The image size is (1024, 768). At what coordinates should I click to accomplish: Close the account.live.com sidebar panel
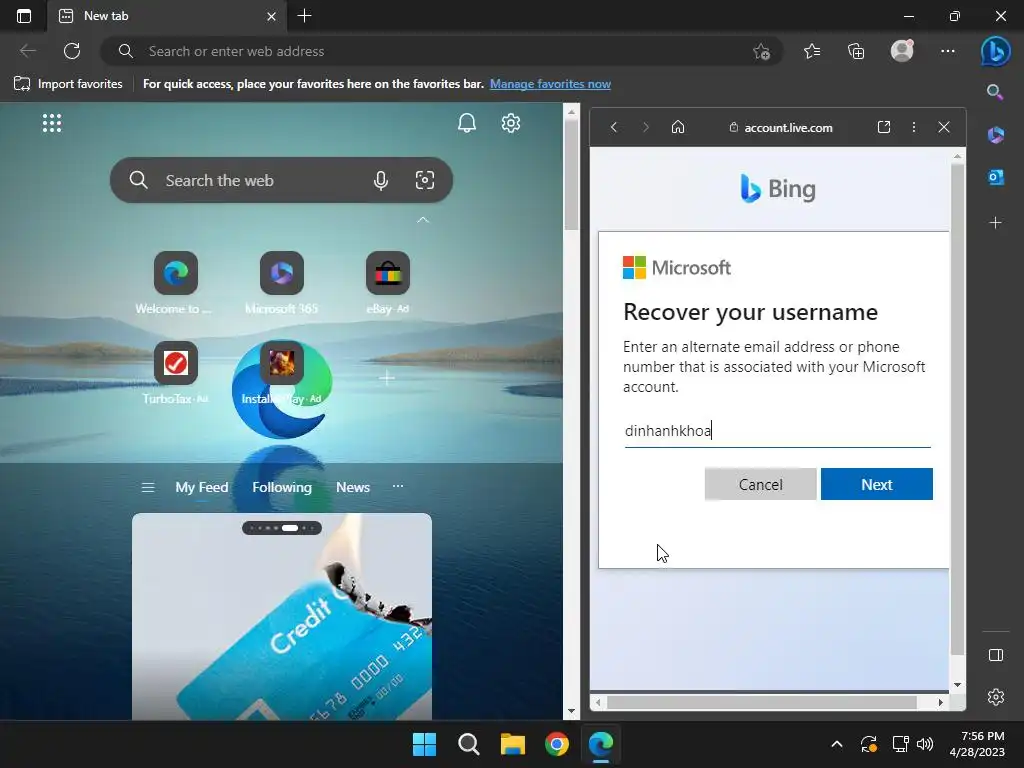tap(944, 127)
